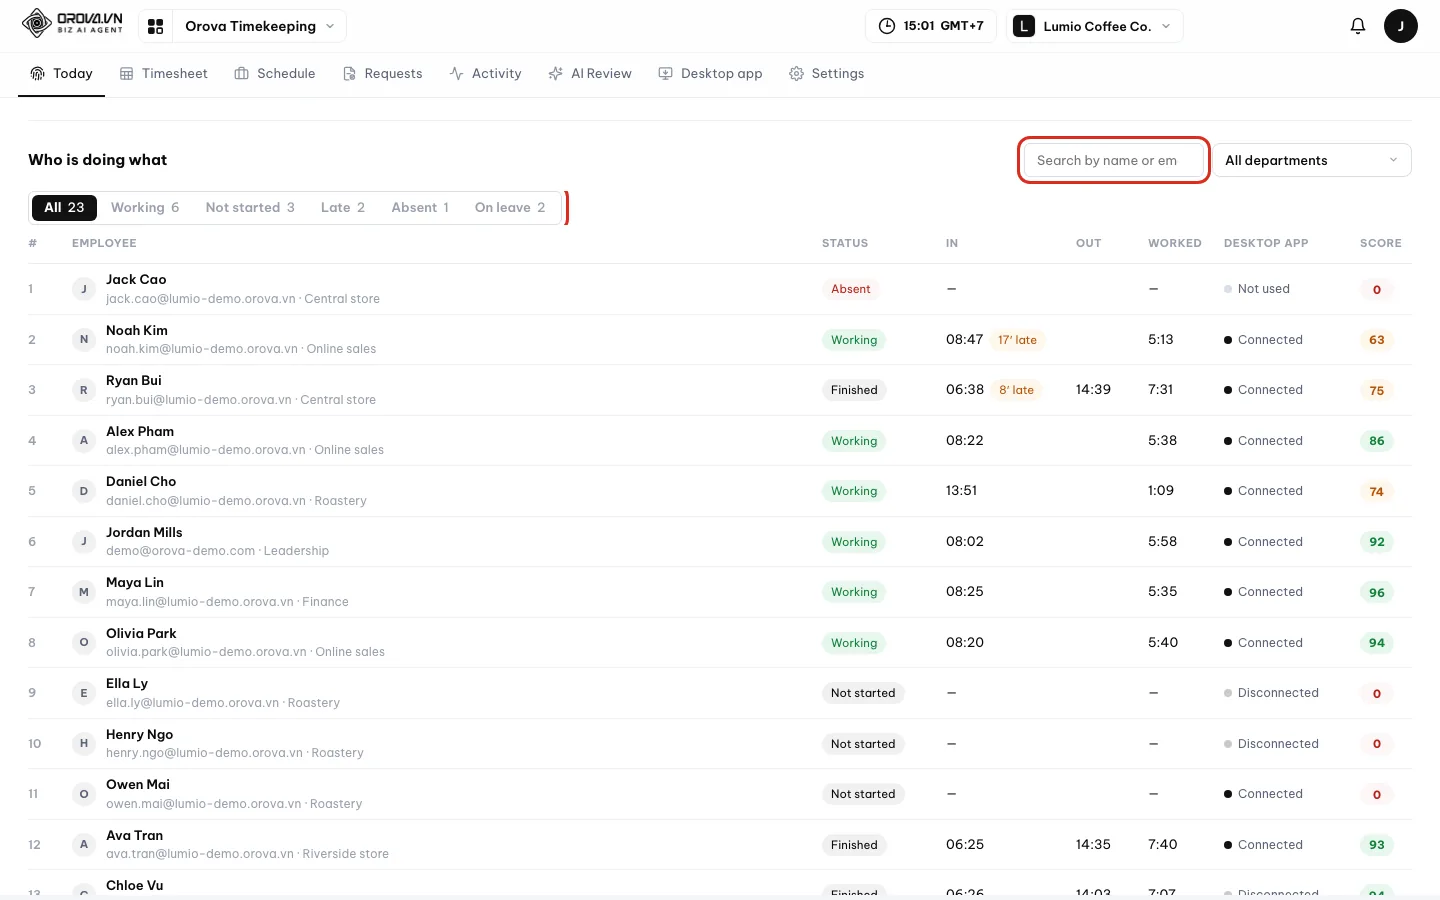1440x900 pixels.
Task: Click Alex Pham's score 86
Action: [1377, 441]
